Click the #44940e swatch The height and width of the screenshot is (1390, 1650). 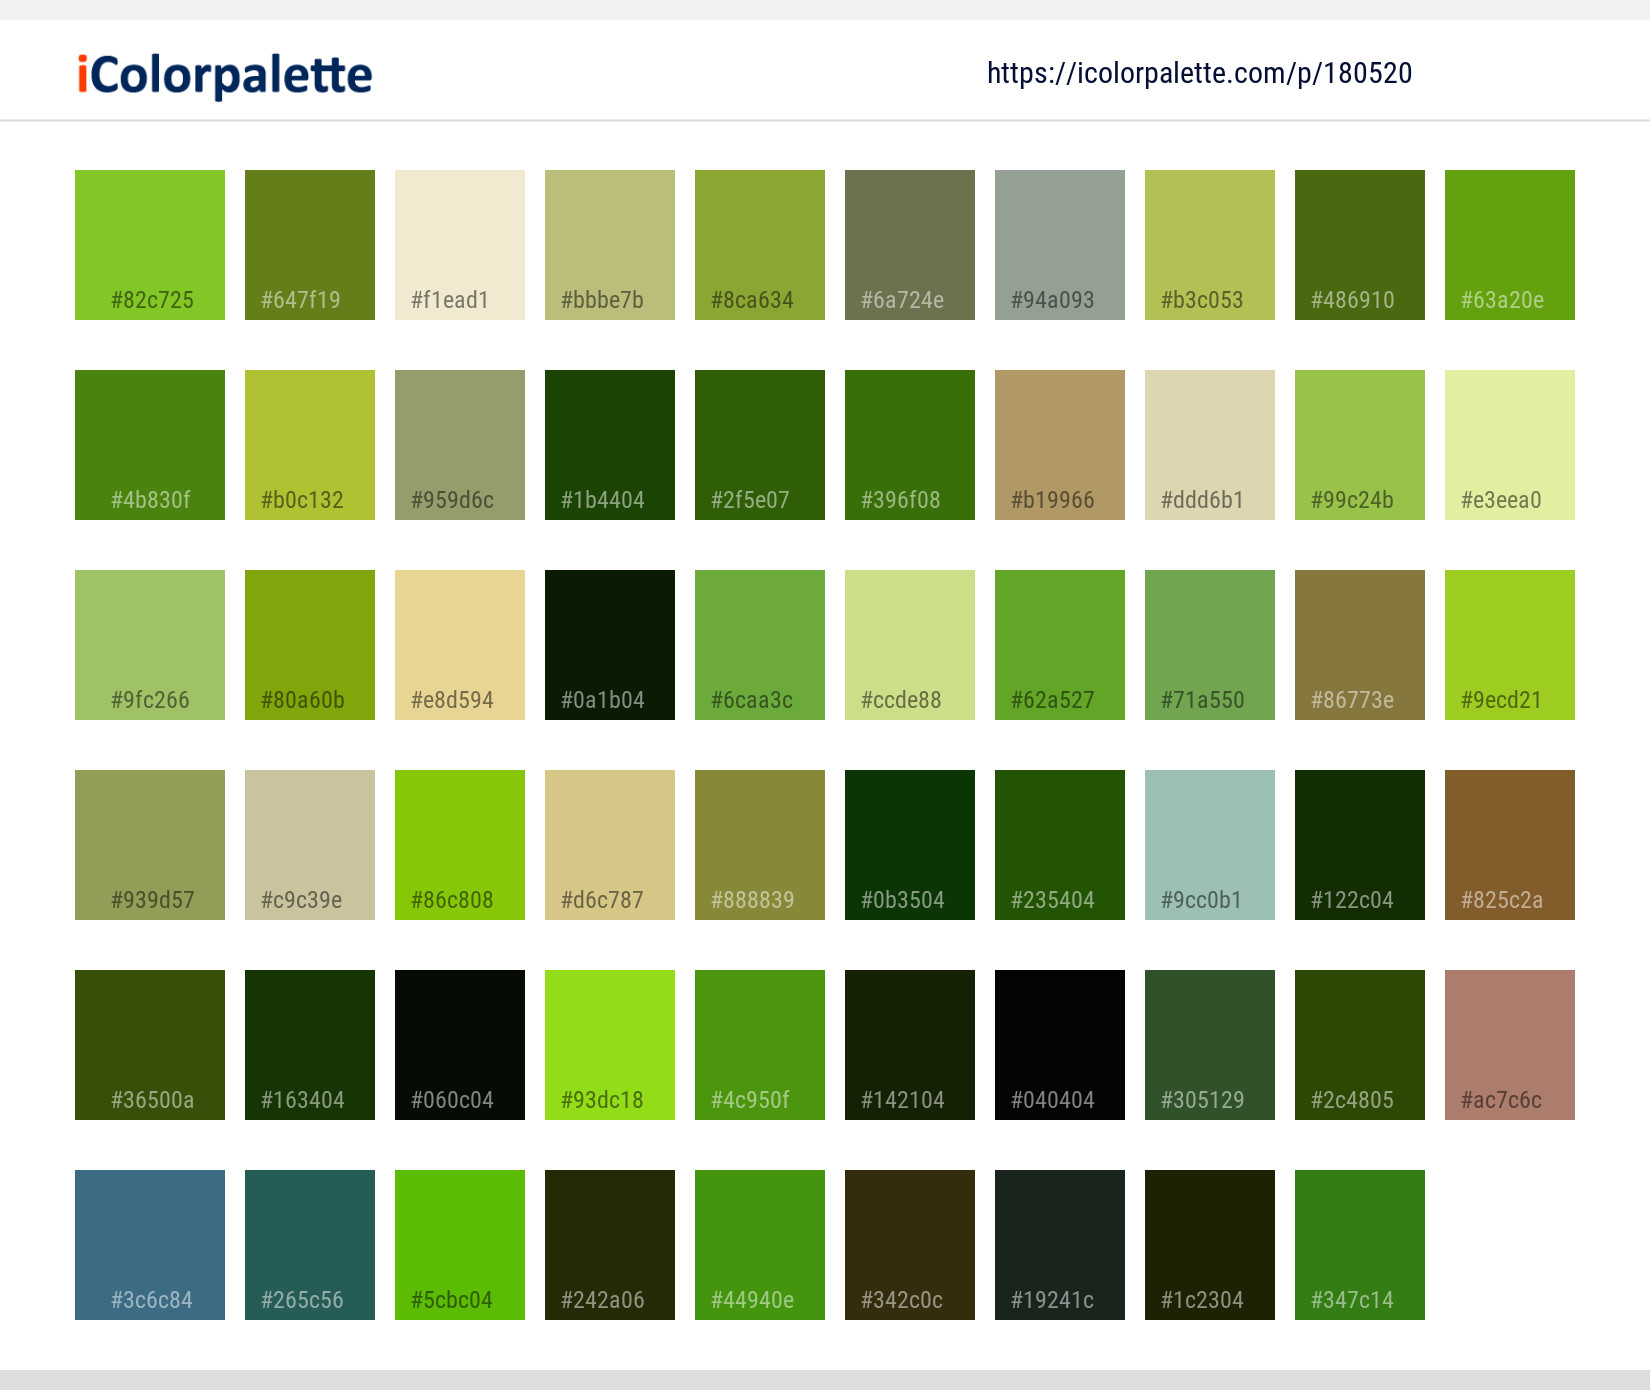[x=760, y=1245]
